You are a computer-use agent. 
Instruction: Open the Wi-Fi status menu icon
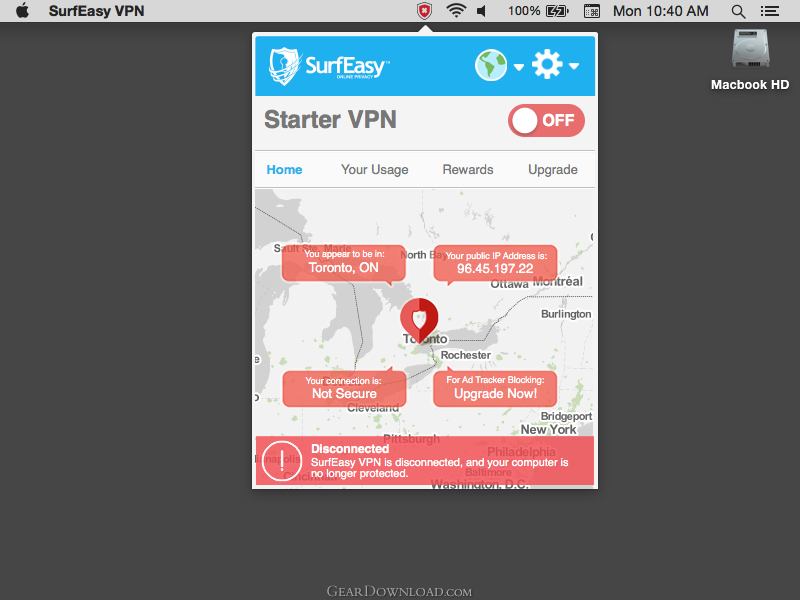pyautogui.click(x=456, y=11)
